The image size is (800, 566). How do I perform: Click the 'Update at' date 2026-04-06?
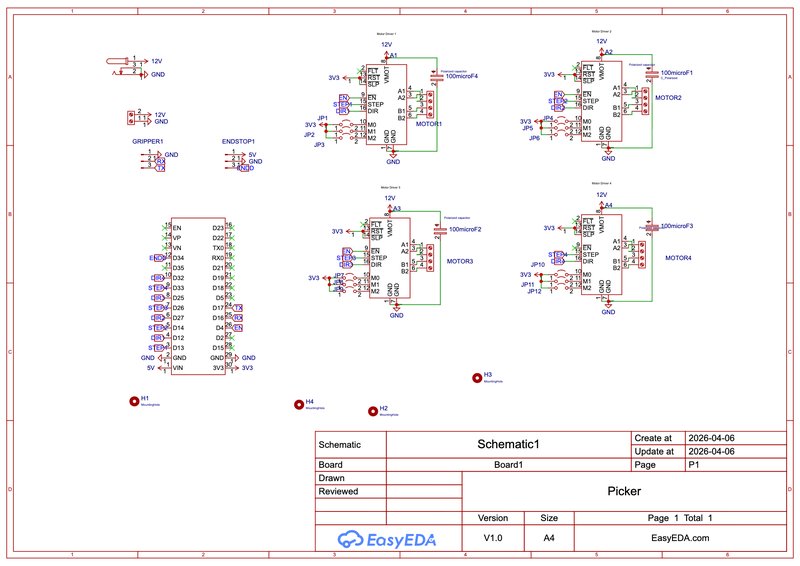[711, 451]
